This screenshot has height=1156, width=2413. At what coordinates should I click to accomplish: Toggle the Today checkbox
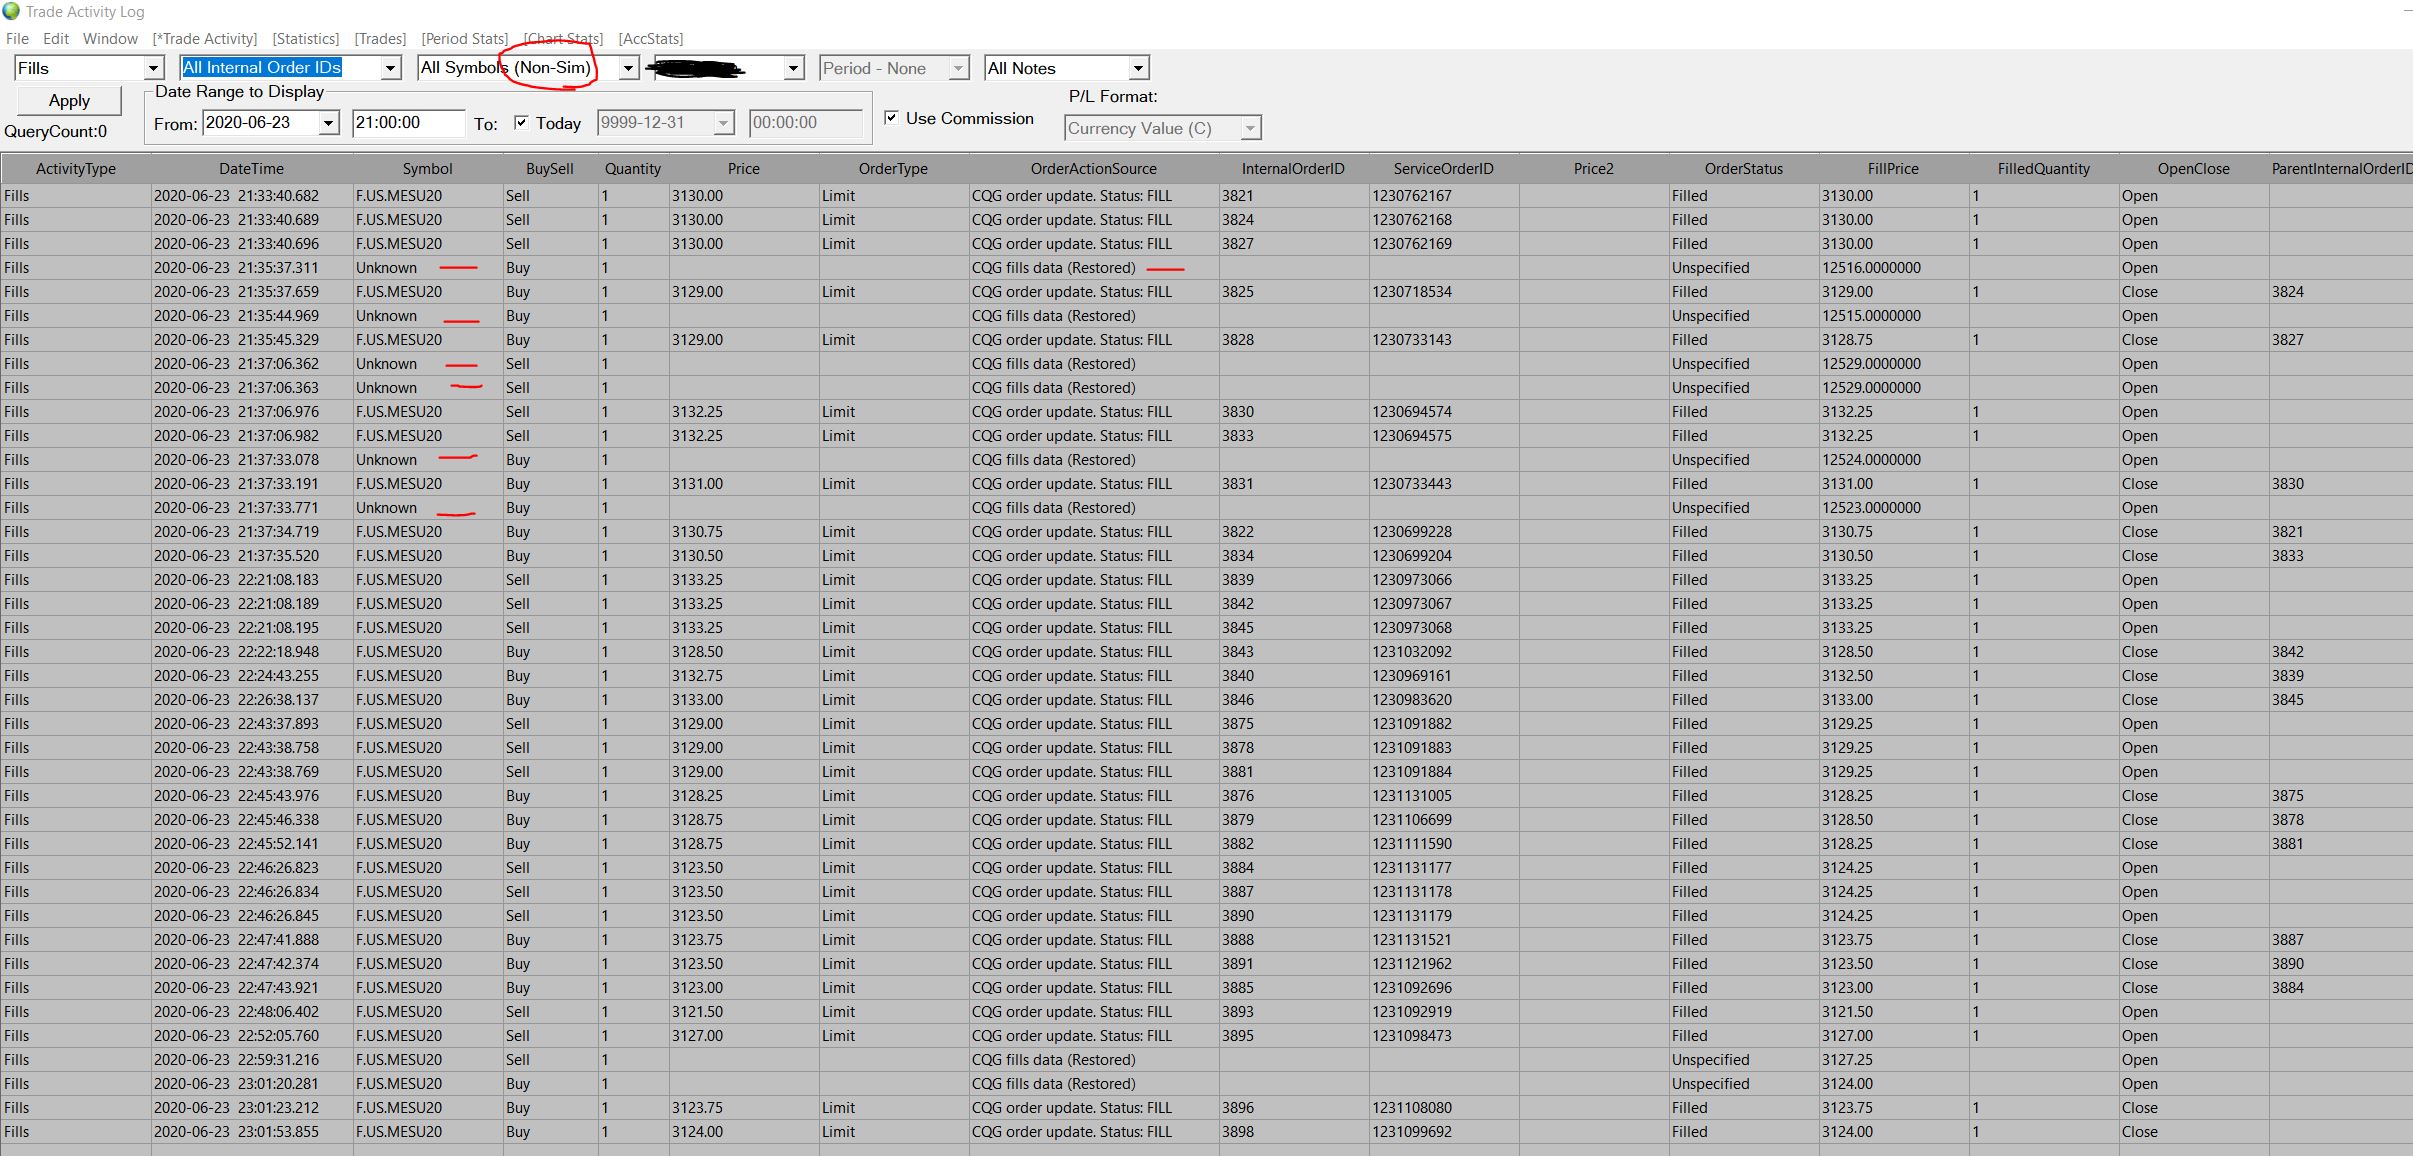[521, 122]
